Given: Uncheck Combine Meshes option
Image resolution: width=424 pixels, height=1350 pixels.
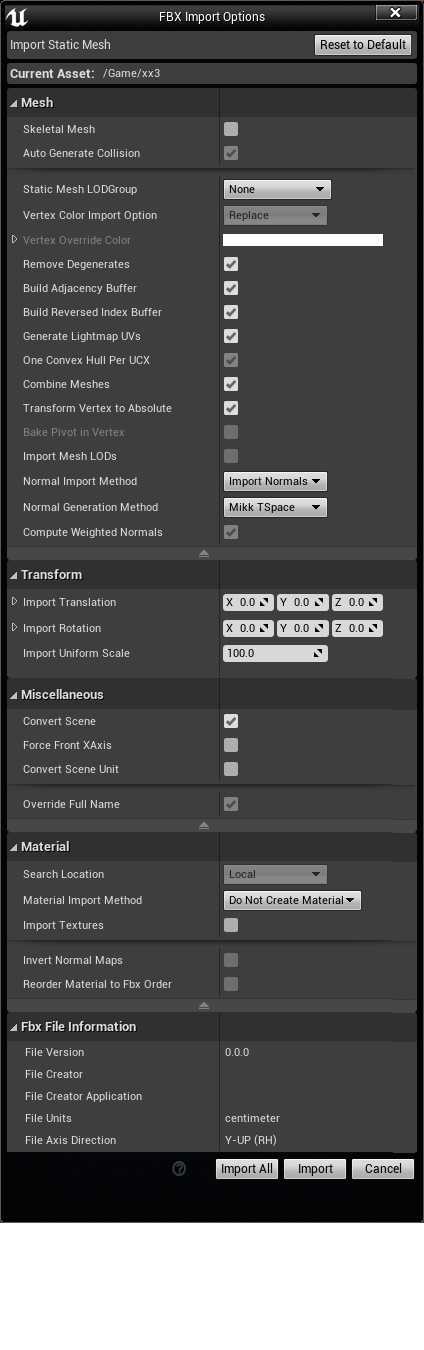Looking at the screenshot, I should coord(231,384).
